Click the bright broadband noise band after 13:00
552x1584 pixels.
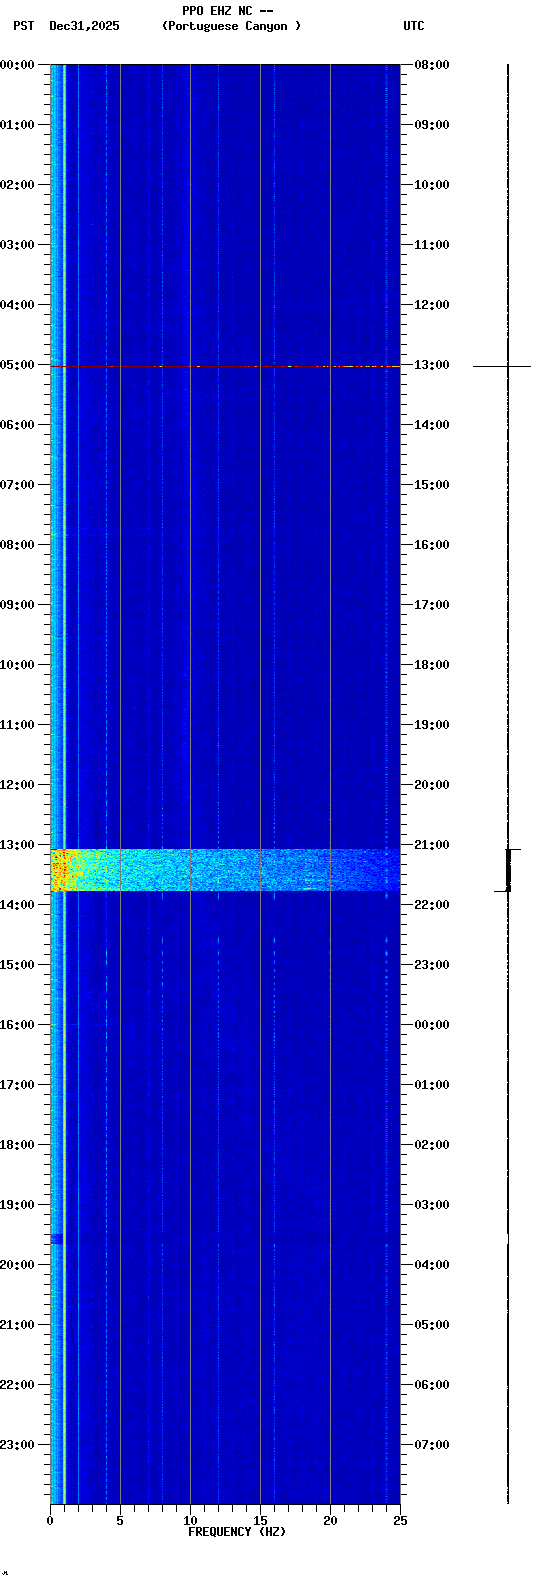coord(225,870)
